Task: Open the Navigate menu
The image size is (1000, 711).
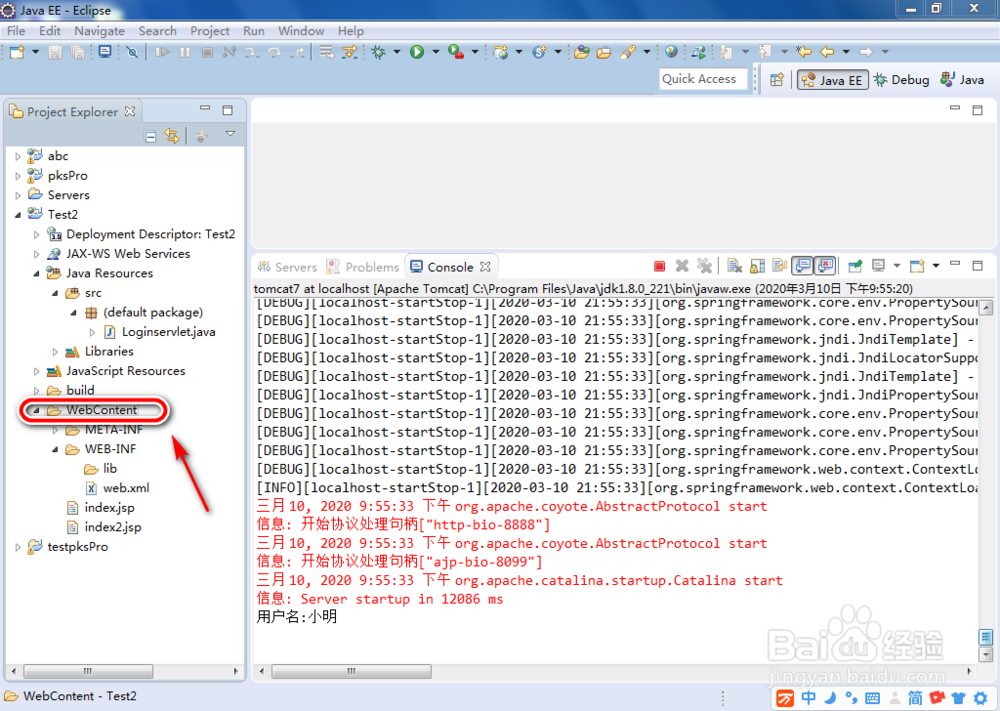Action: [x=99, y=31]
